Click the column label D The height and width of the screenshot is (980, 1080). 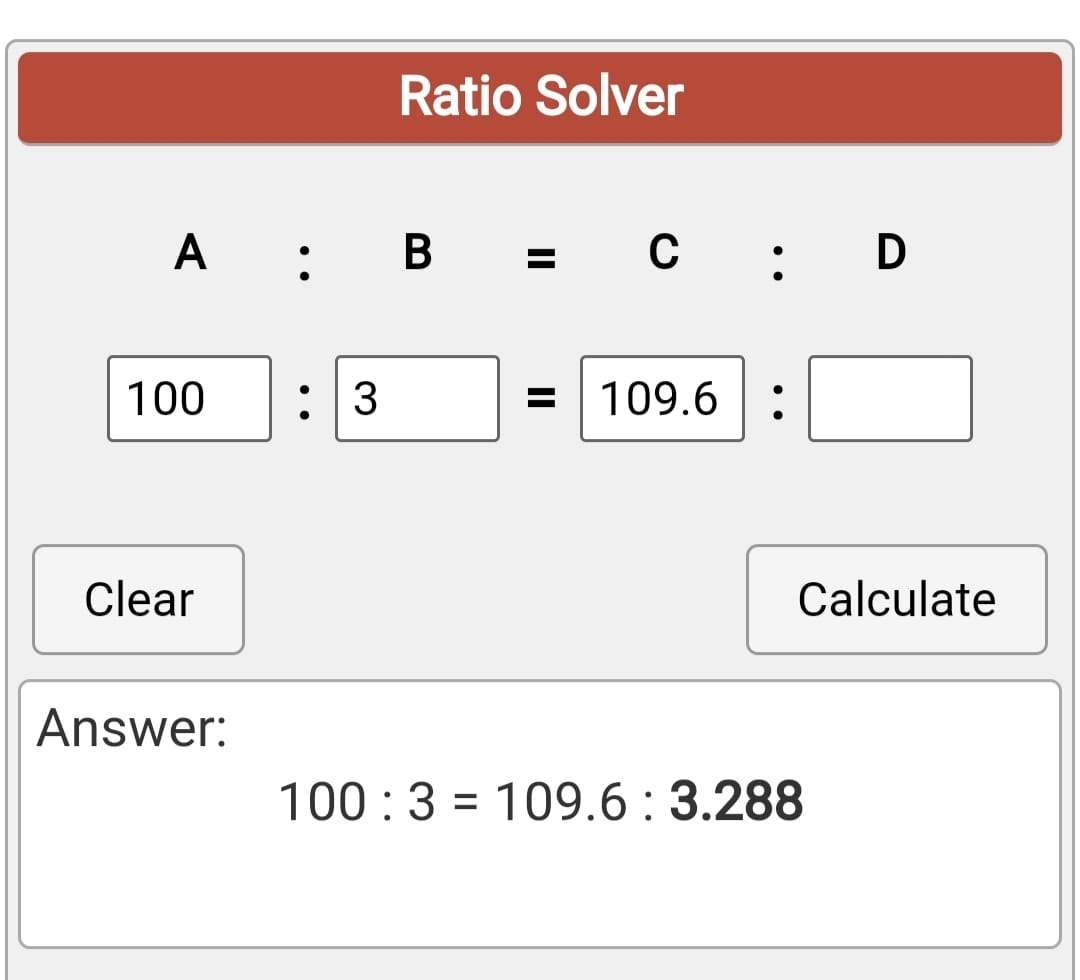coord(890,252)
